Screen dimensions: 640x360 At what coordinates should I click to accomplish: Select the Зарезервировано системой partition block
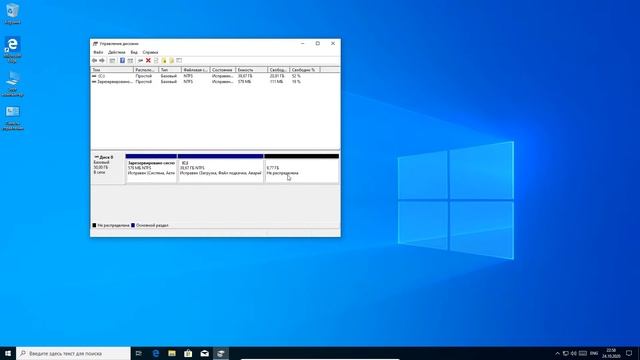click(151, 169)
